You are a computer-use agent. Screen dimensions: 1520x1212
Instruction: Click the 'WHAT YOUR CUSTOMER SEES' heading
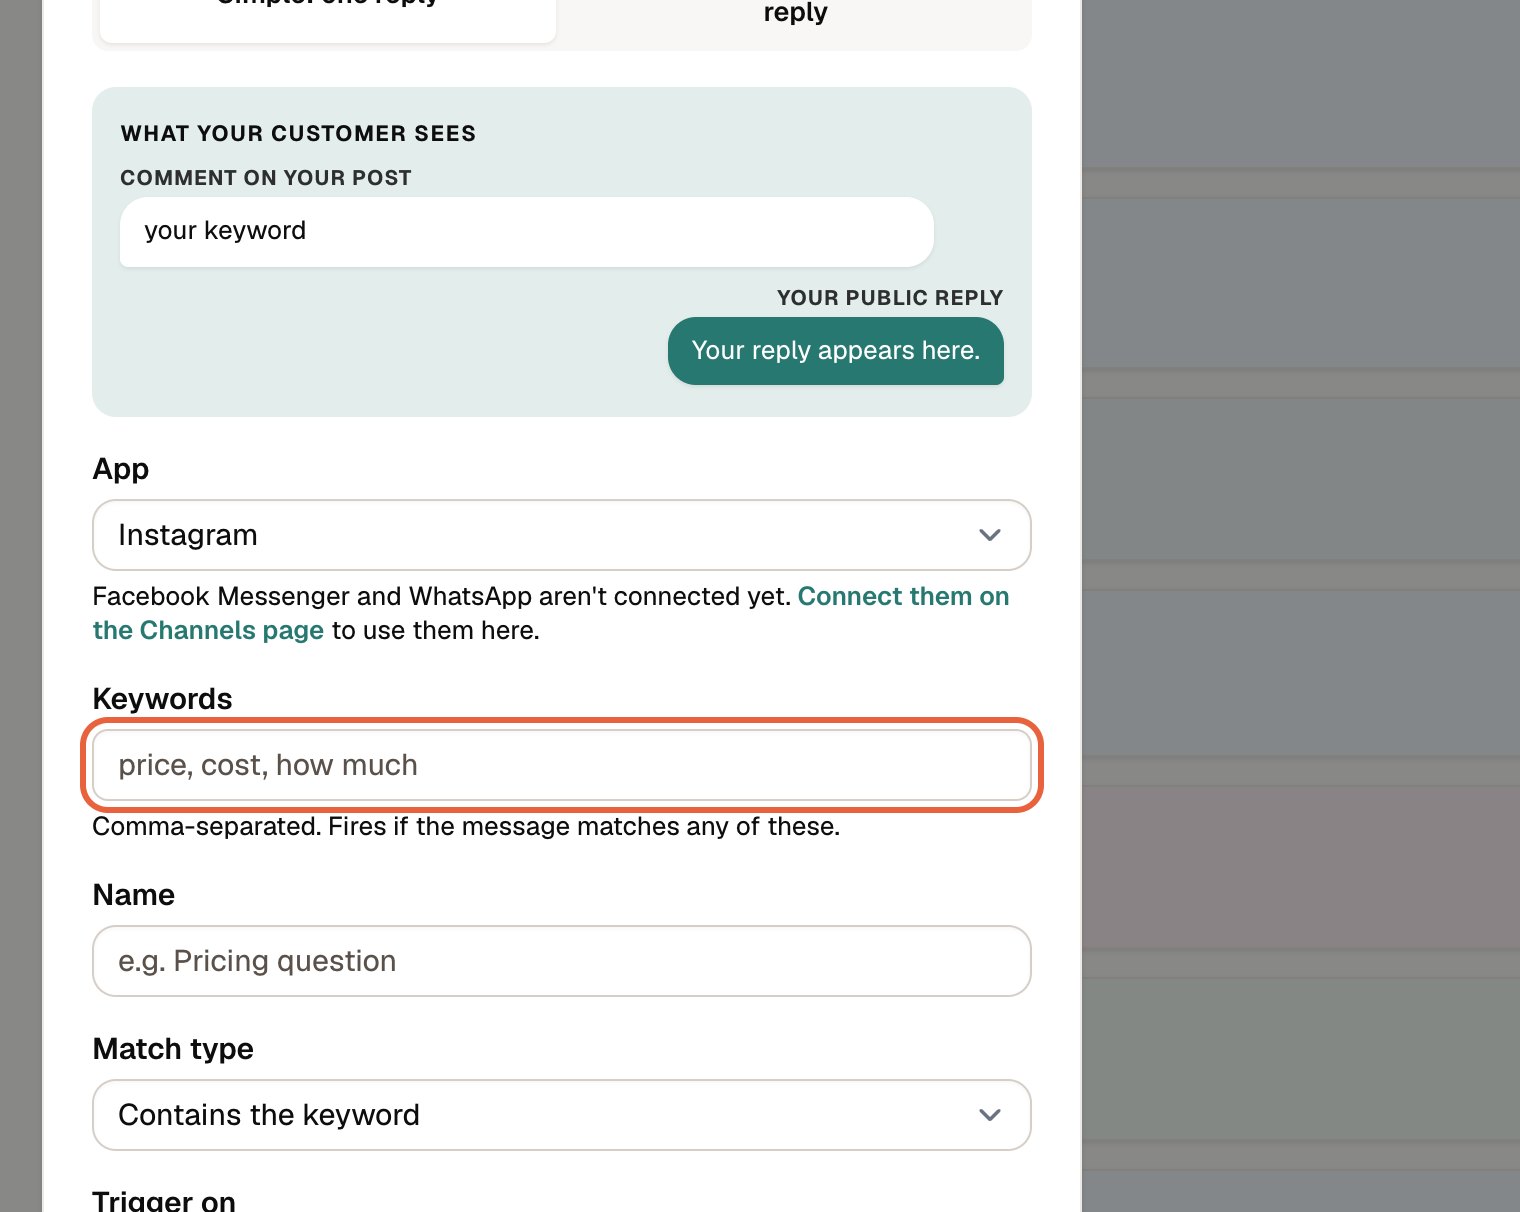(298, 134)
